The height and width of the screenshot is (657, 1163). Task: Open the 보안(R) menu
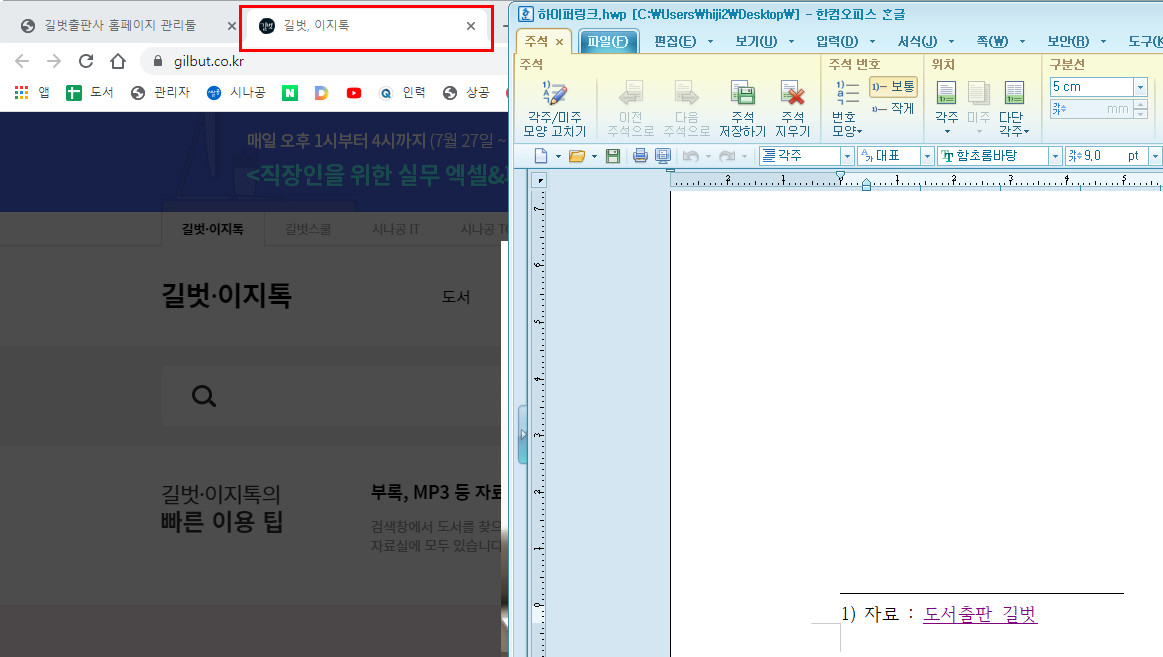(x=1068, y=42)
